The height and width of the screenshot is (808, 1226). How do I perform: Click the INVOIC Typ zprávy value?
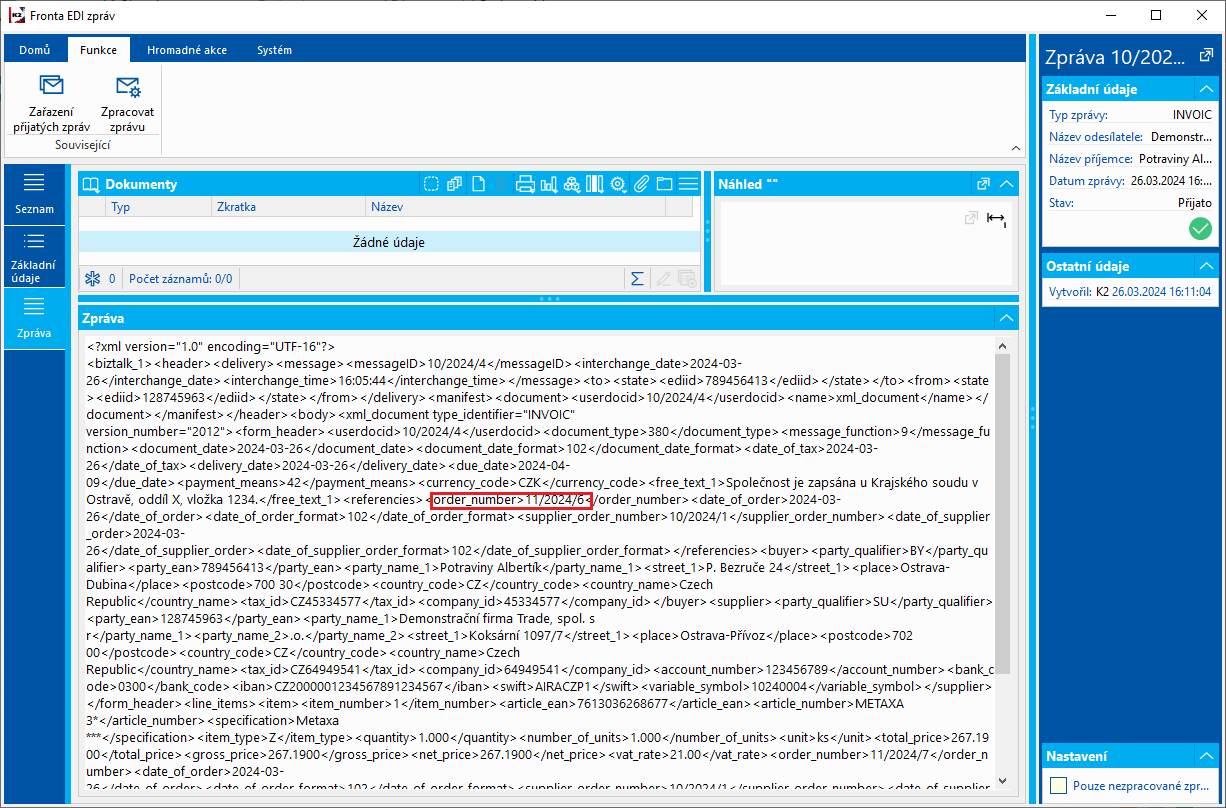pos(1192,115)
